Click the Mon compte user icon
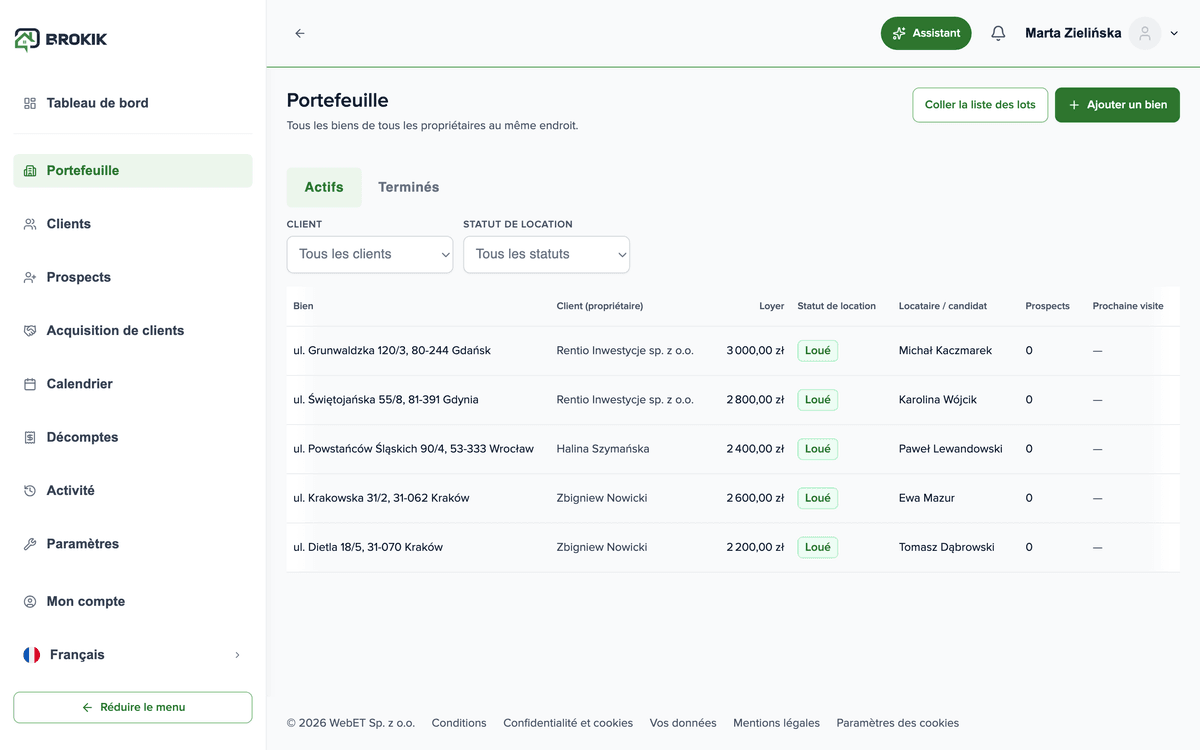Viewport: 1200px width, 750px height. [30, 602]
